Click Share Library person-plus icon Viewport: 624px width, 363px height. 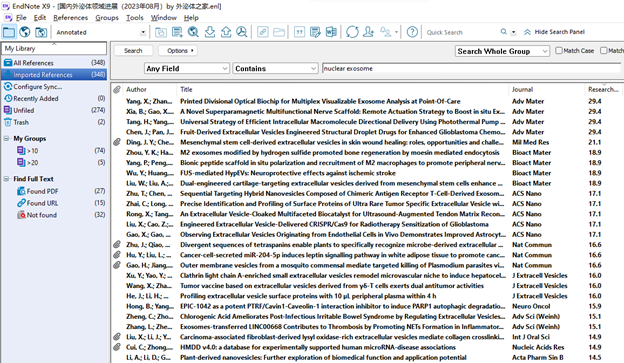click(x=369, y=32)
